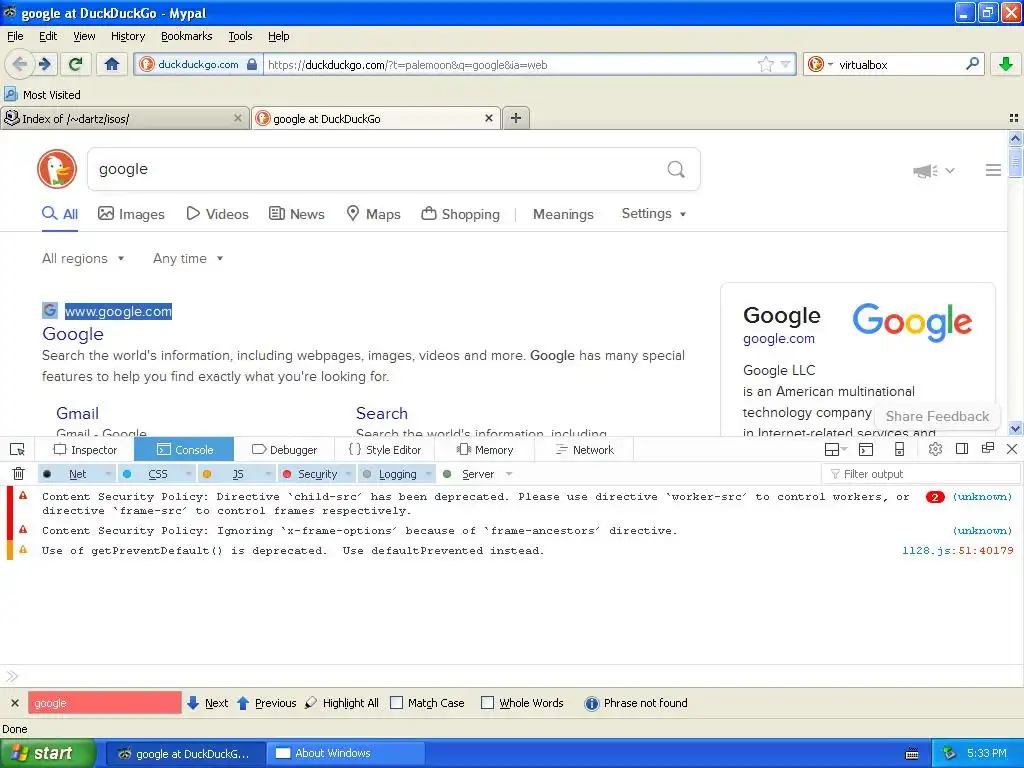Close the google at DuckDuckGo tab

[x=488, y=118]
